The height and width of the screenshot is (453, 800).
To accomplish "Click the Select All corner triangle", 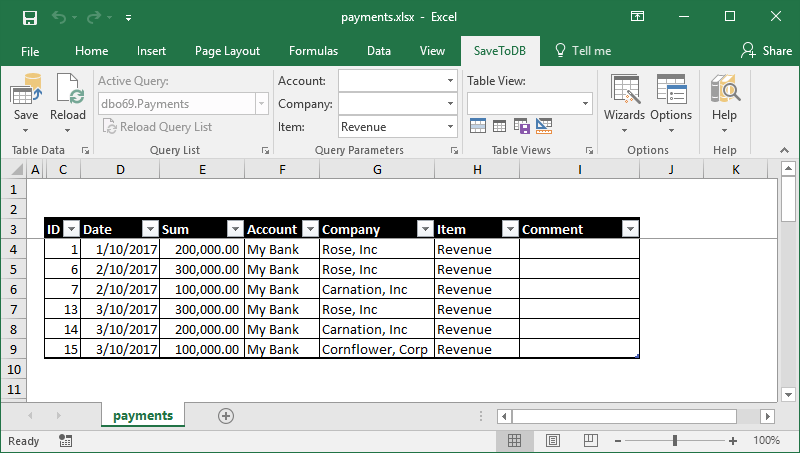I will pyautogui.click(x=17, y=169).
